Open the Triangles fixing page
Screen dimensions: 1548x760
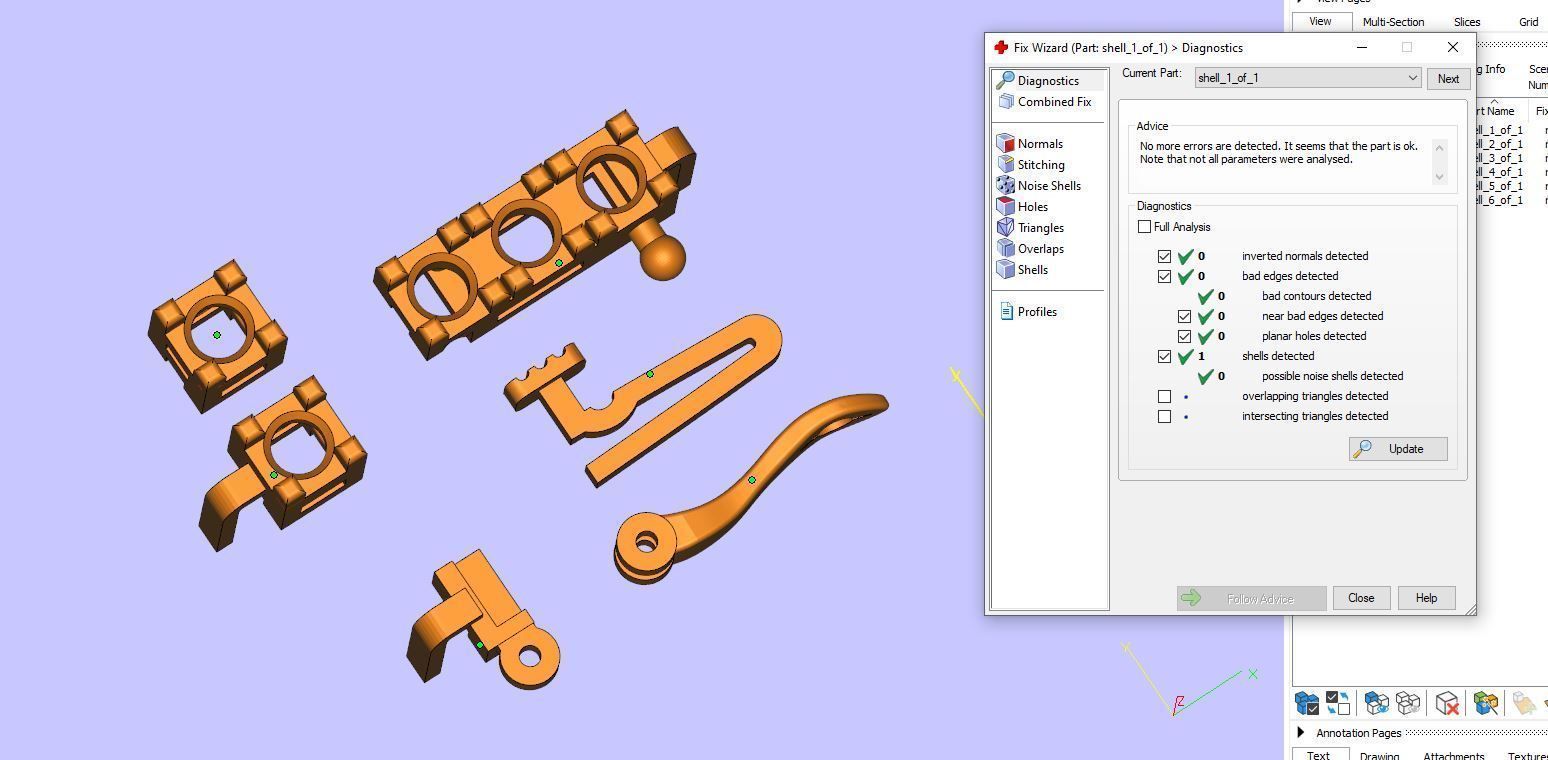click(1031, 228)
